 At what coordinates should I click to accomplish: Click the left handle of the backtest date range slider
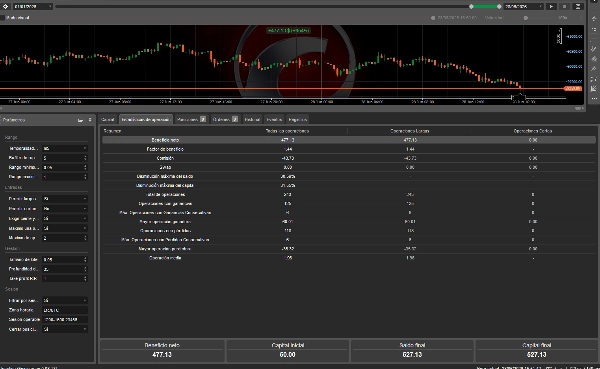(471, 7)
